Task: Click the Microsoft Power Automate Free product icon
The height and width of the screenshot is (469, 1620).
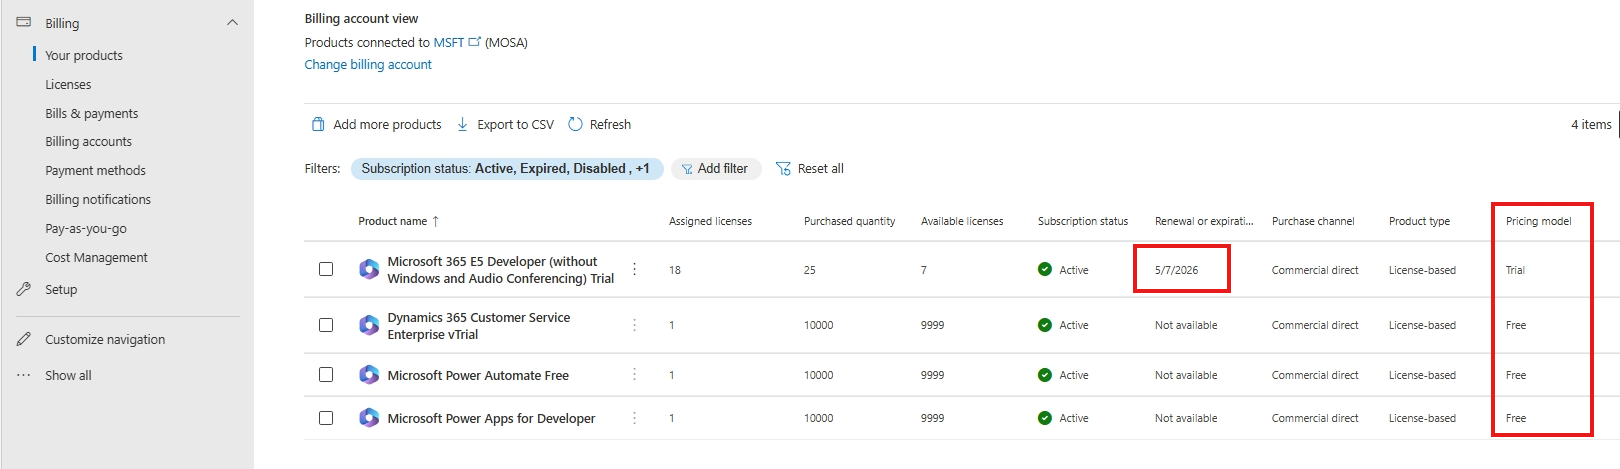Action: [369, 375]
